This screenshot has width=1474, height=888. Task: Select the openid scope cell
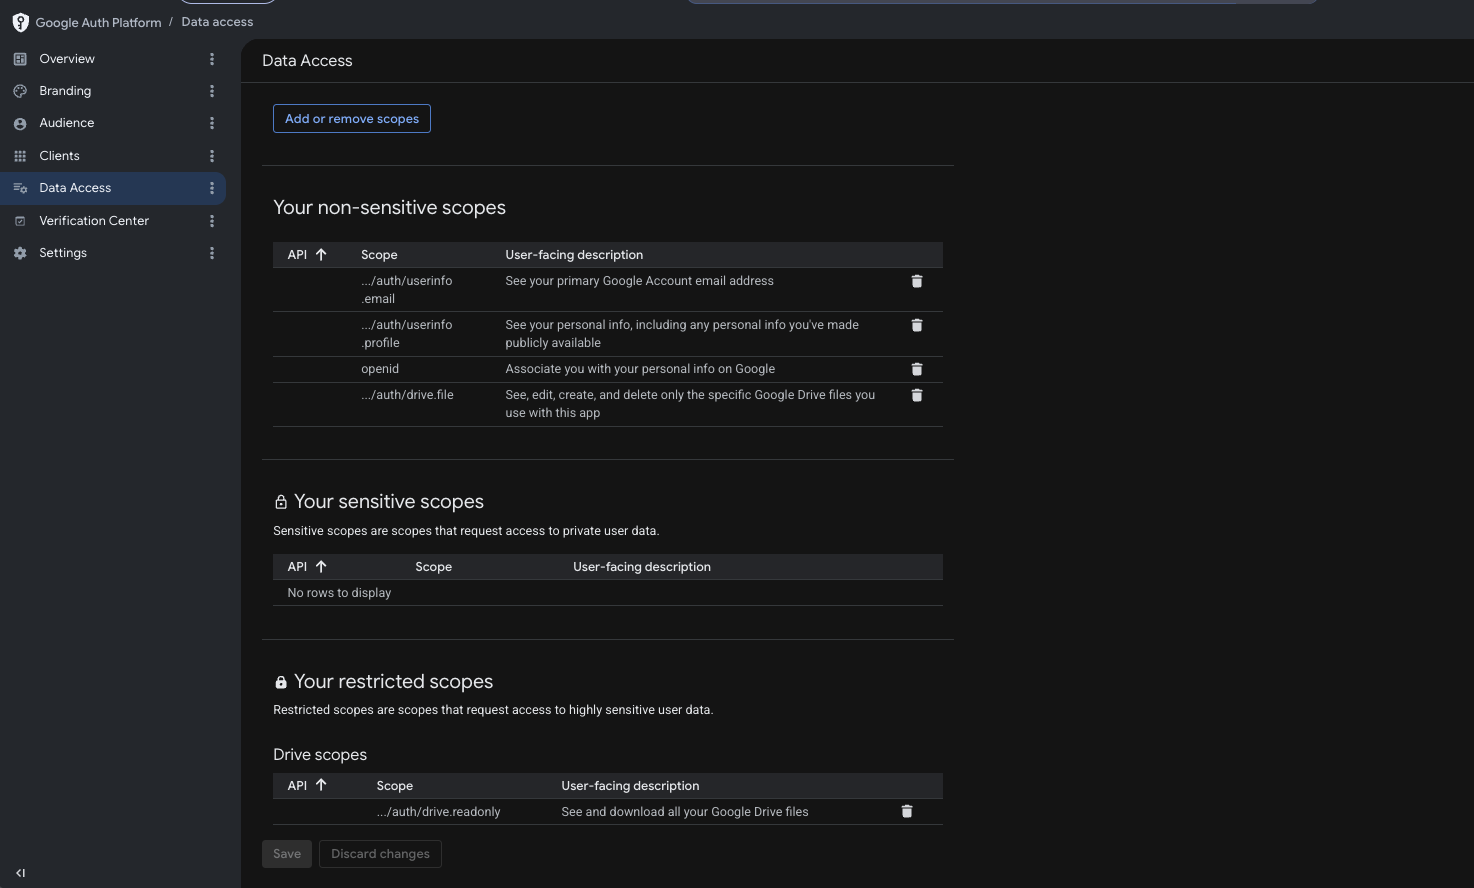(380, 369)
